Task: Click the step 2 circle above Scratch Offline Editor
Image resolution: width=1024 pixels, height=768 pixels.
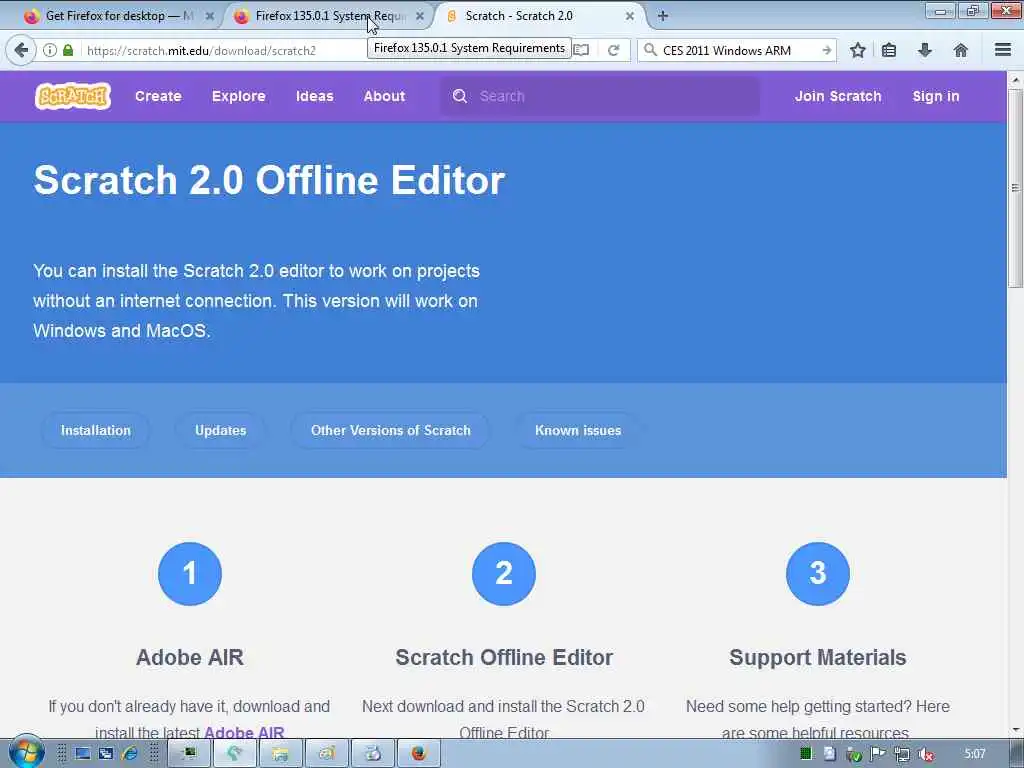Action: (504, 573)
